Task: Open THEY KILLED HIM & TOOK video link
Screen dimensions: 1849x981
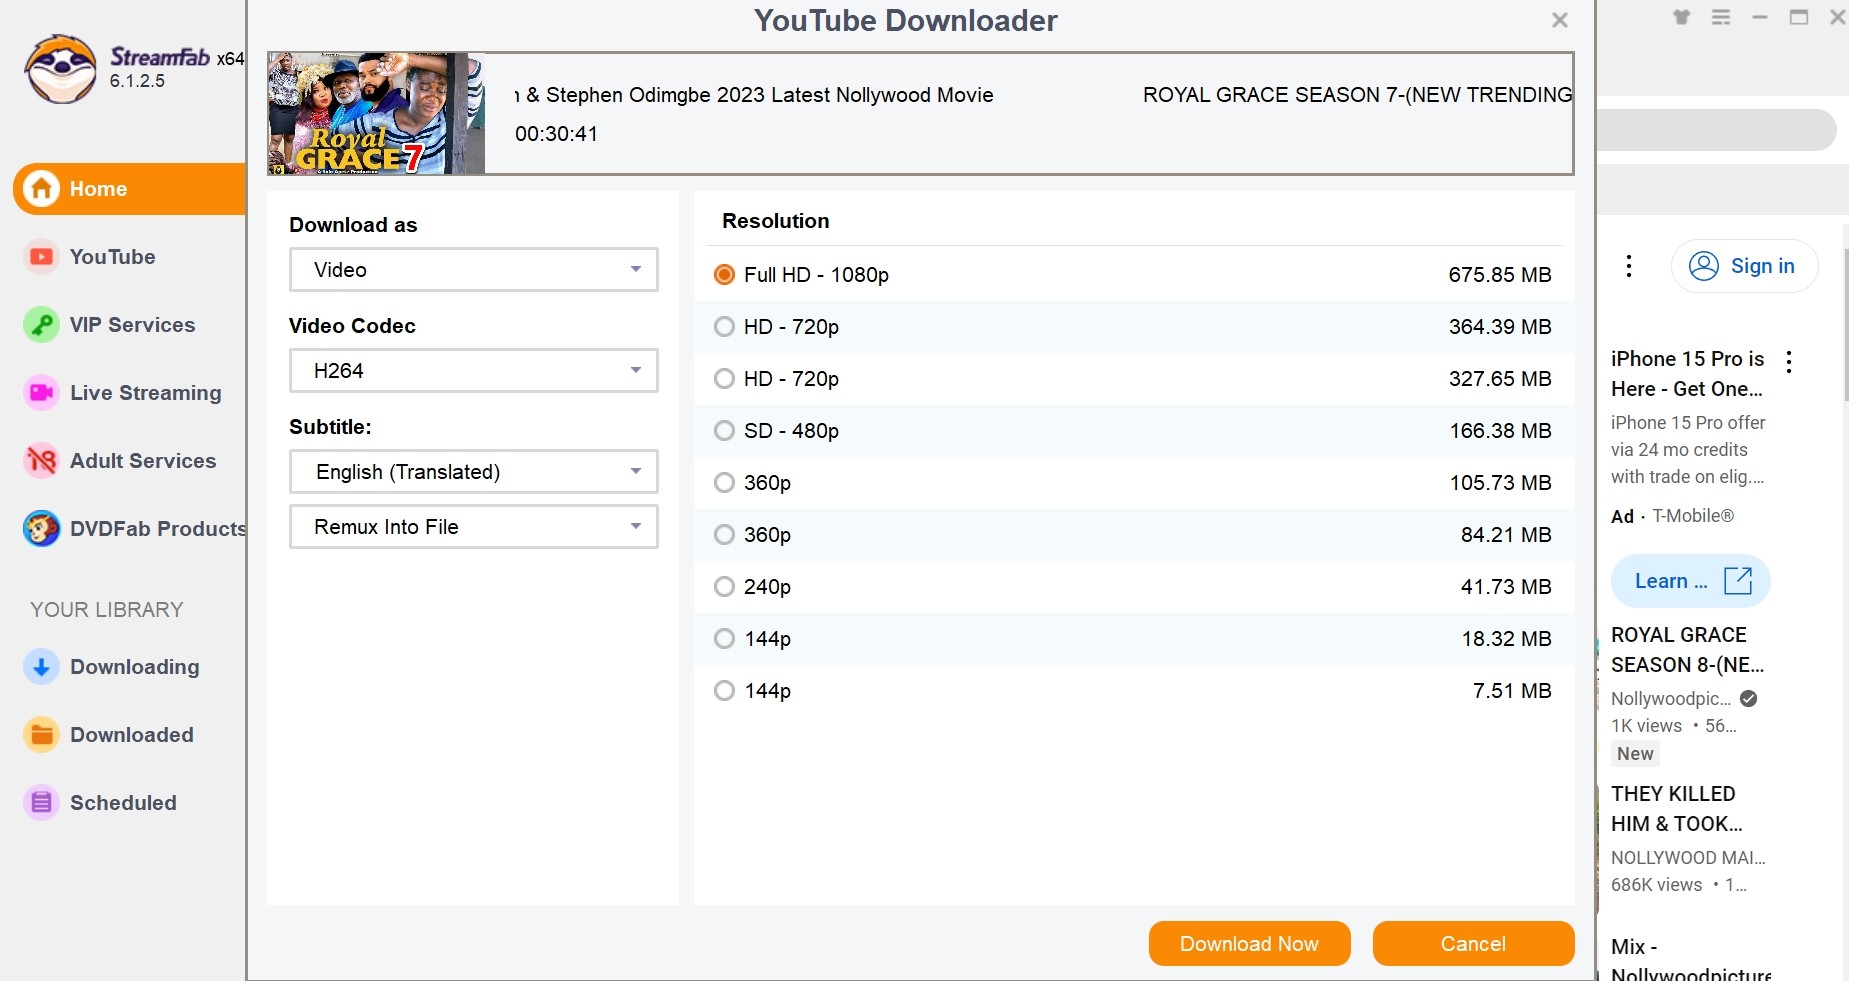Action: (x=1677, y=809)
